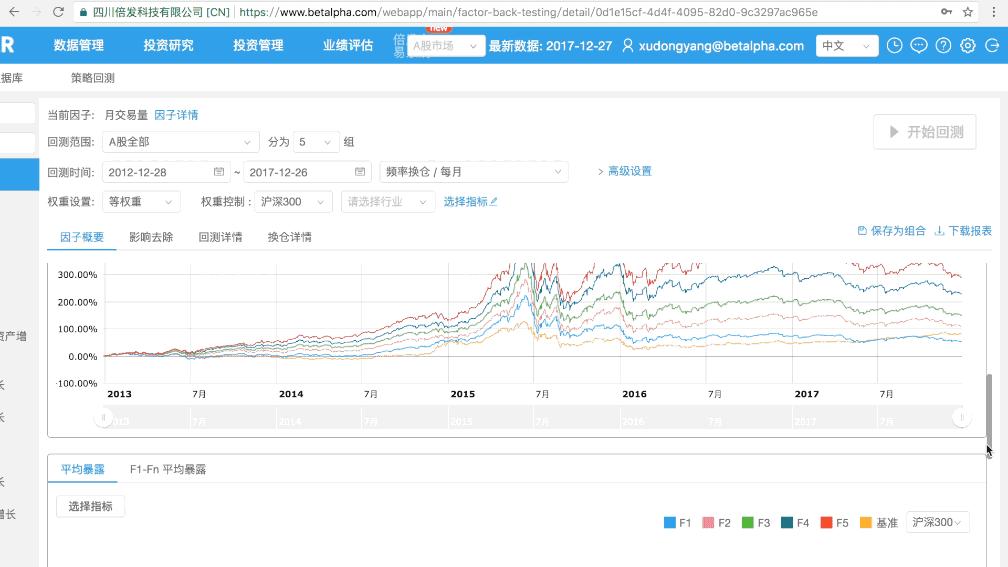Open settings via the gear icon
Image resolution: width=1008 pixels, height=567 pixels.
click(x=968, y=46)
